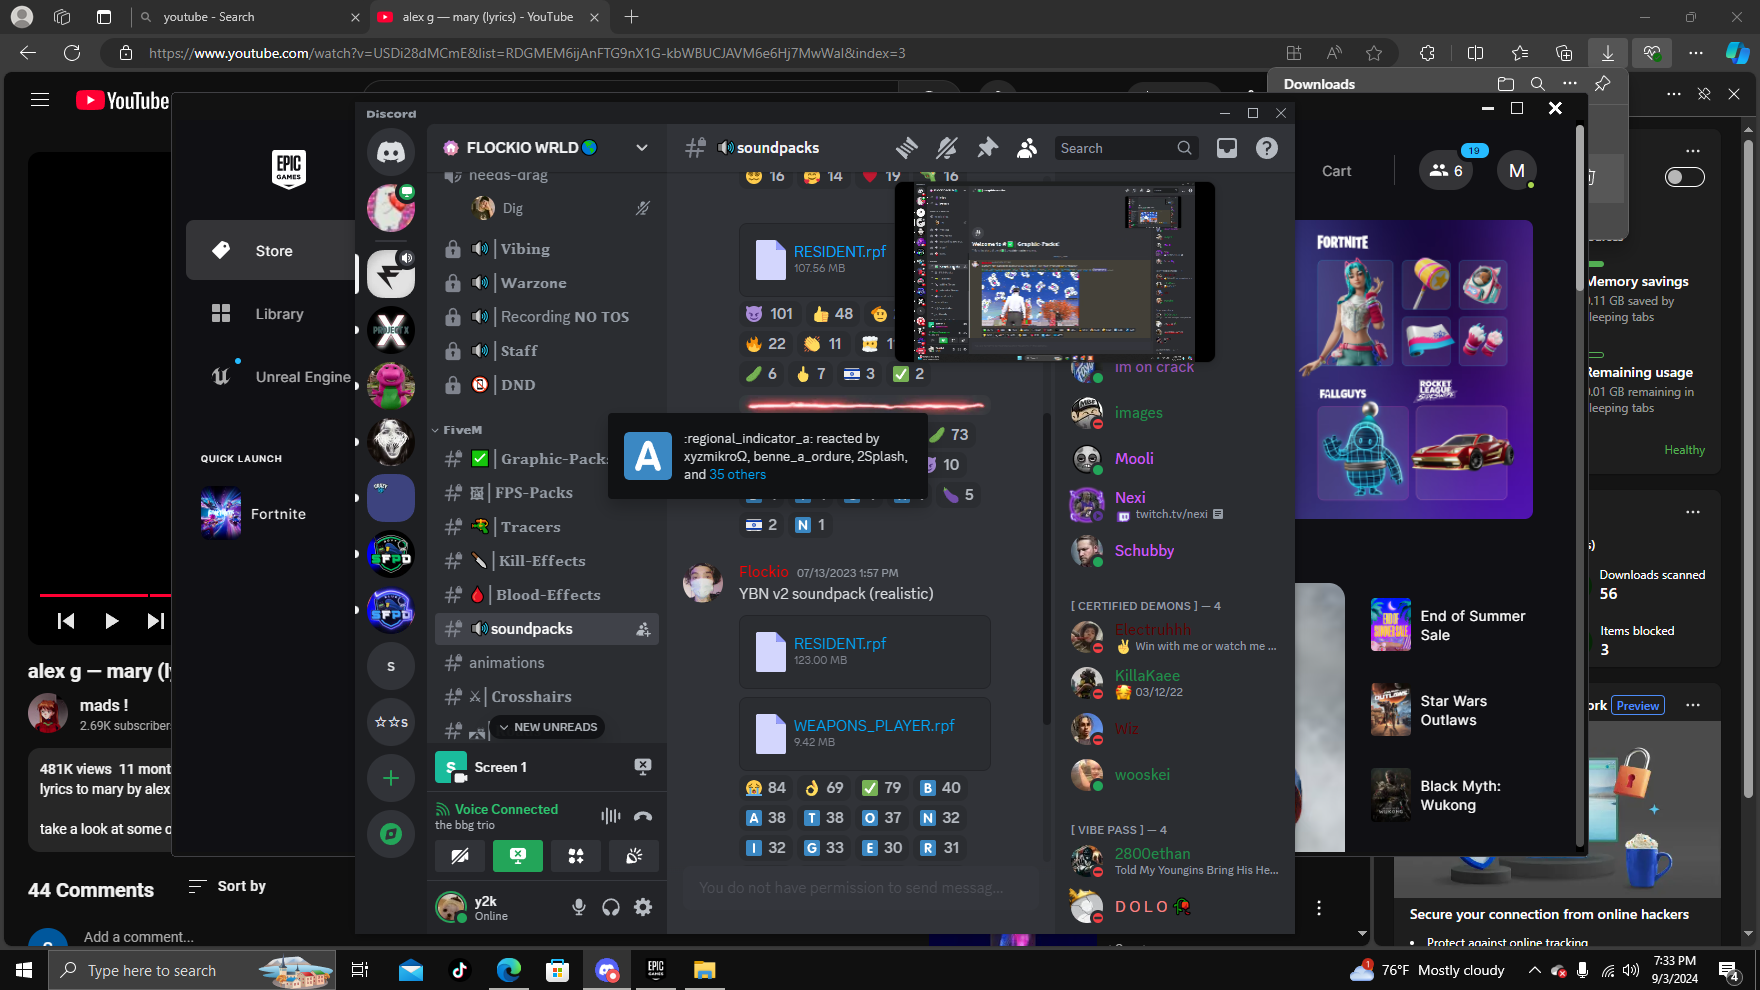The height and width of the screenshot is (990, 1760).
Task: Select Store in Epic Games sidebar
Action: [x=271, y=251]
